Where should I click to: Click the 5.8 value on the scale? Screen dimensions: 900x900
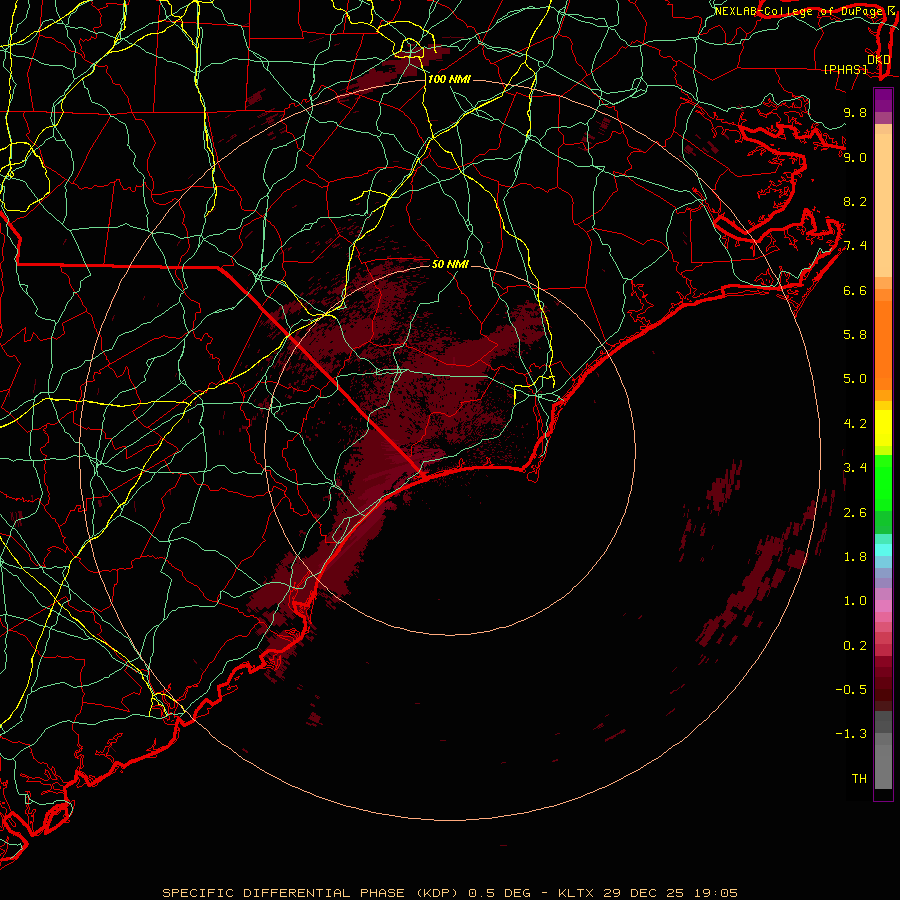(855, 335)
